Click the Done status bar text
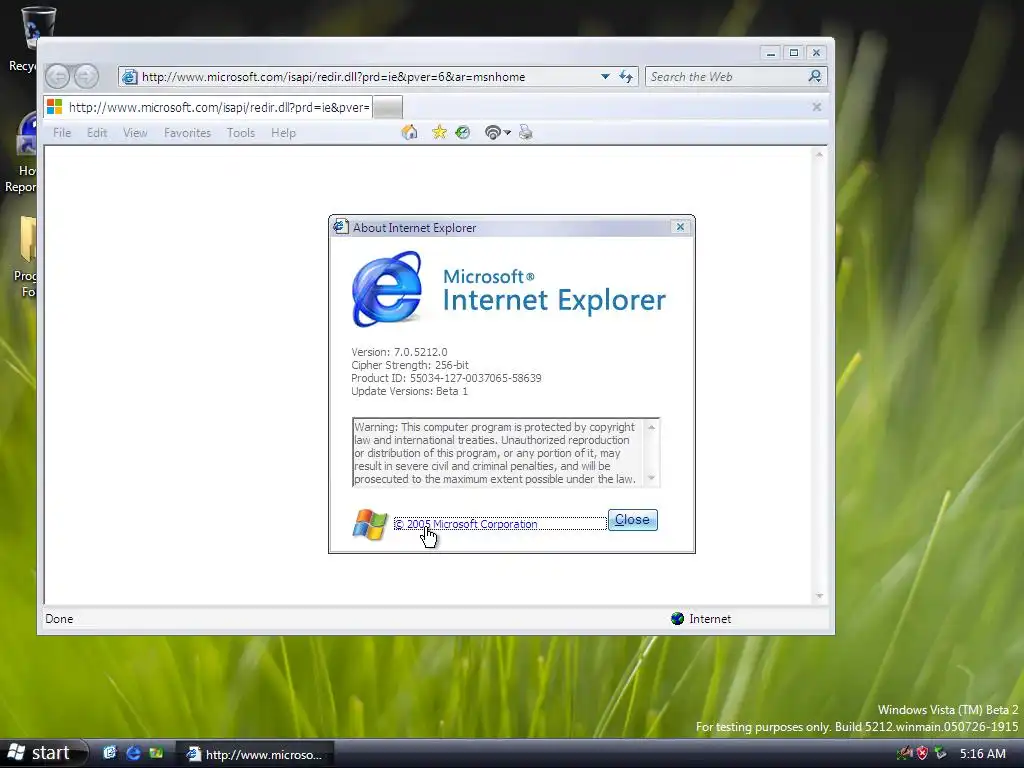The height and width of the screenshot is (768, 1024). tap(59, 618)
